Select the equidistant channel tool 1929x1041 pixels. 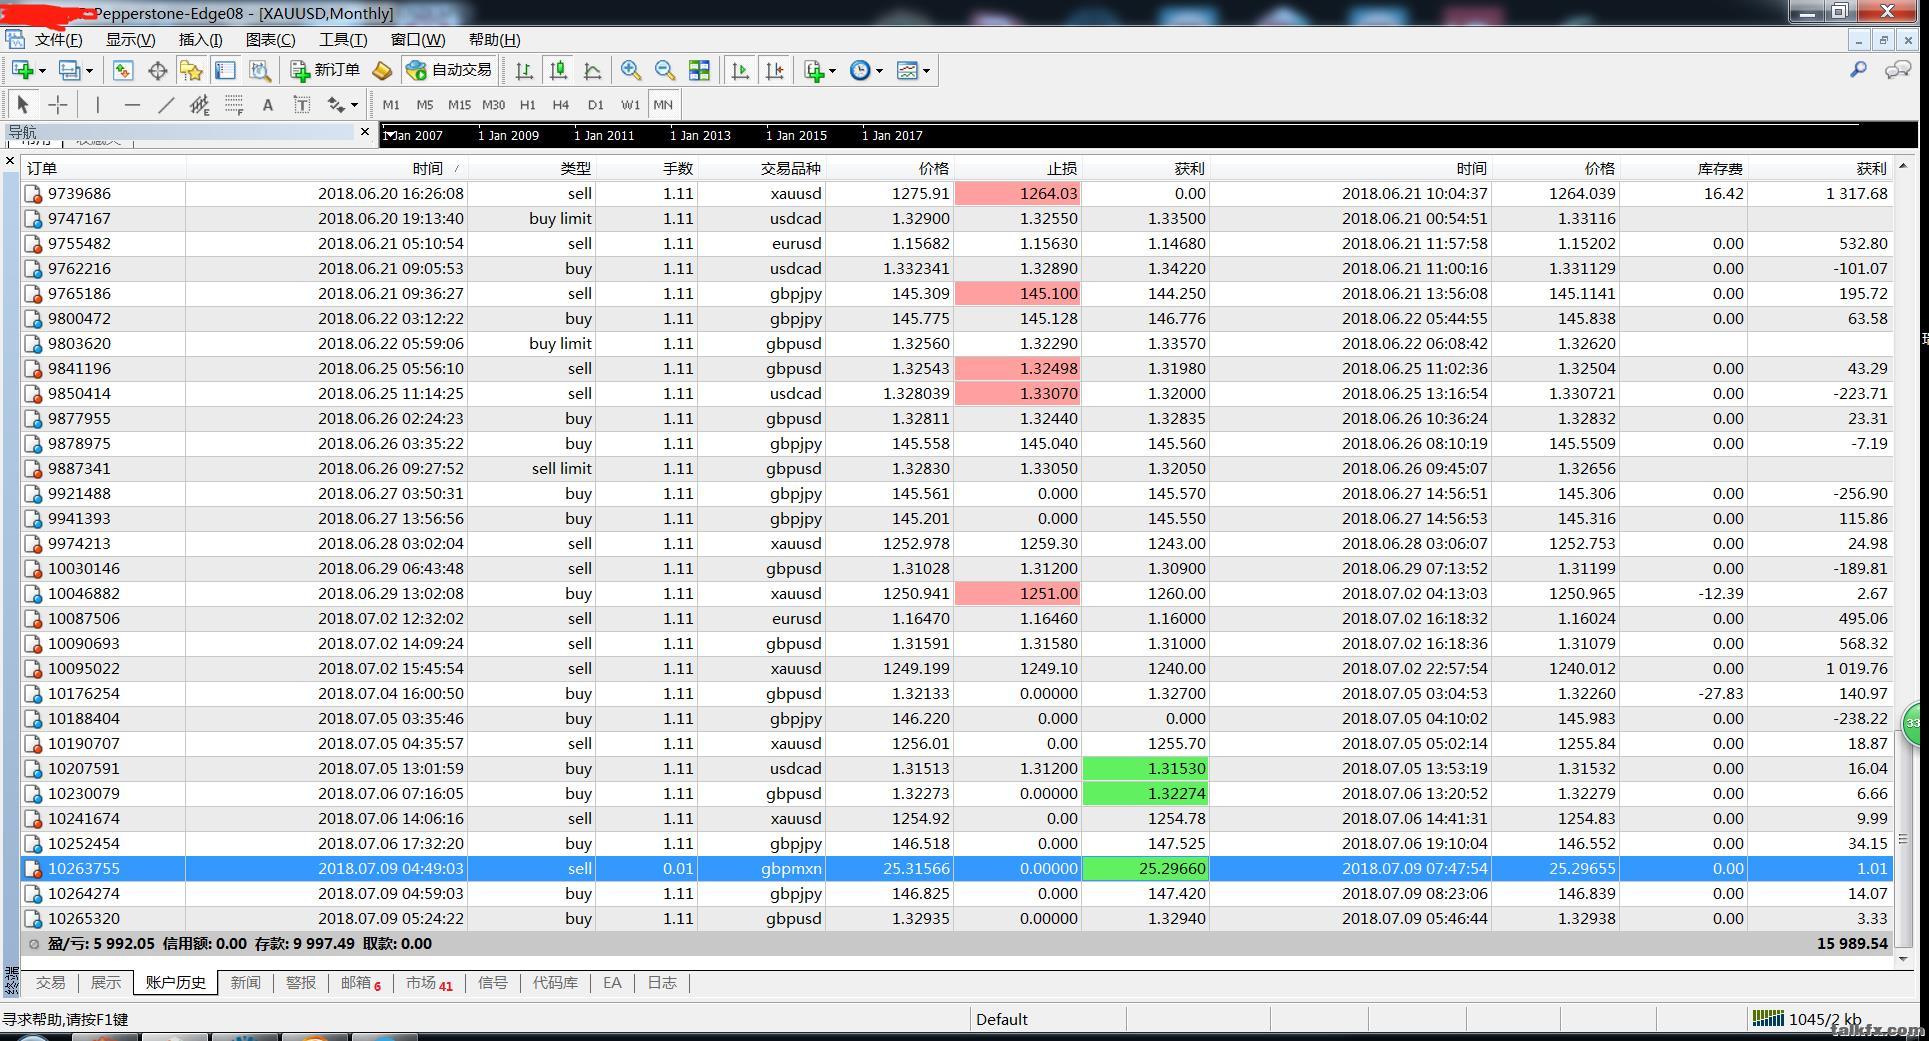(199, 104)
